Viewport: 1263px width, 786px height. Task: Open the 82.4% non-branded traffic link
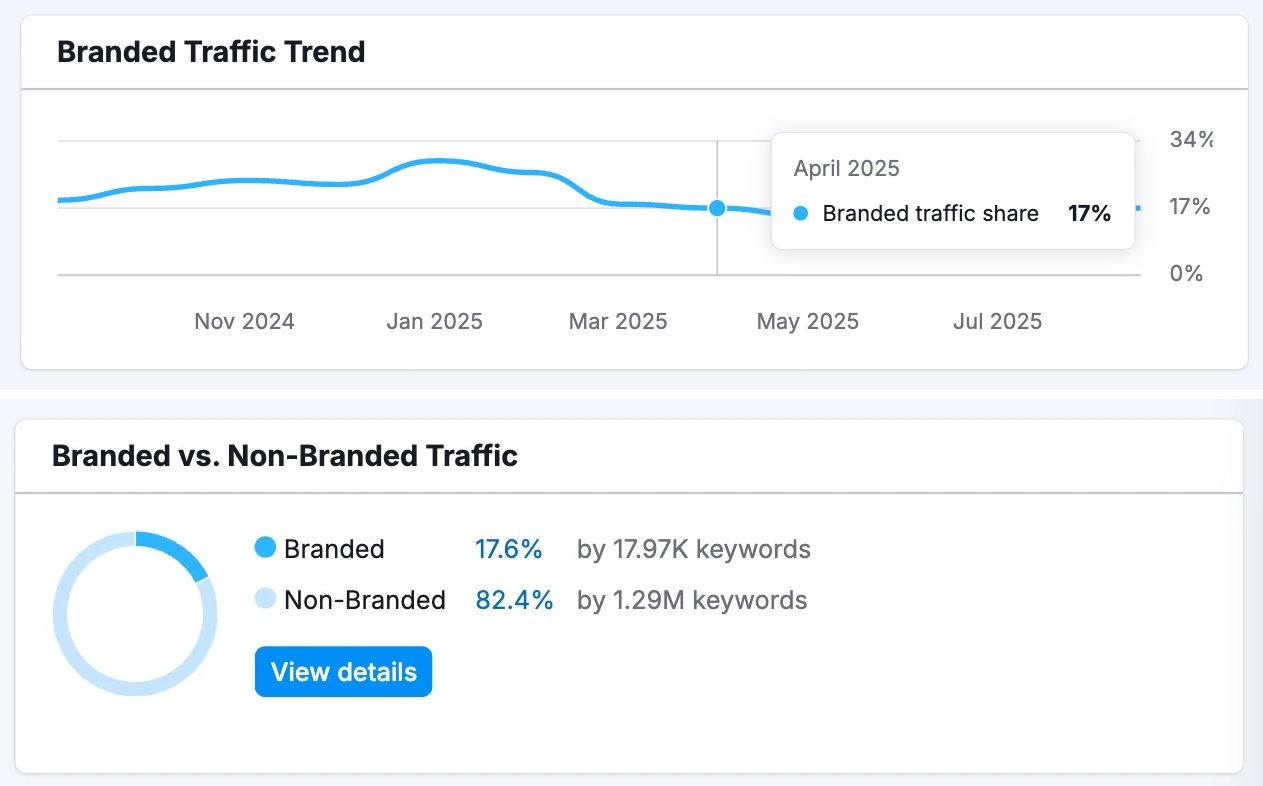pos(514,600)
